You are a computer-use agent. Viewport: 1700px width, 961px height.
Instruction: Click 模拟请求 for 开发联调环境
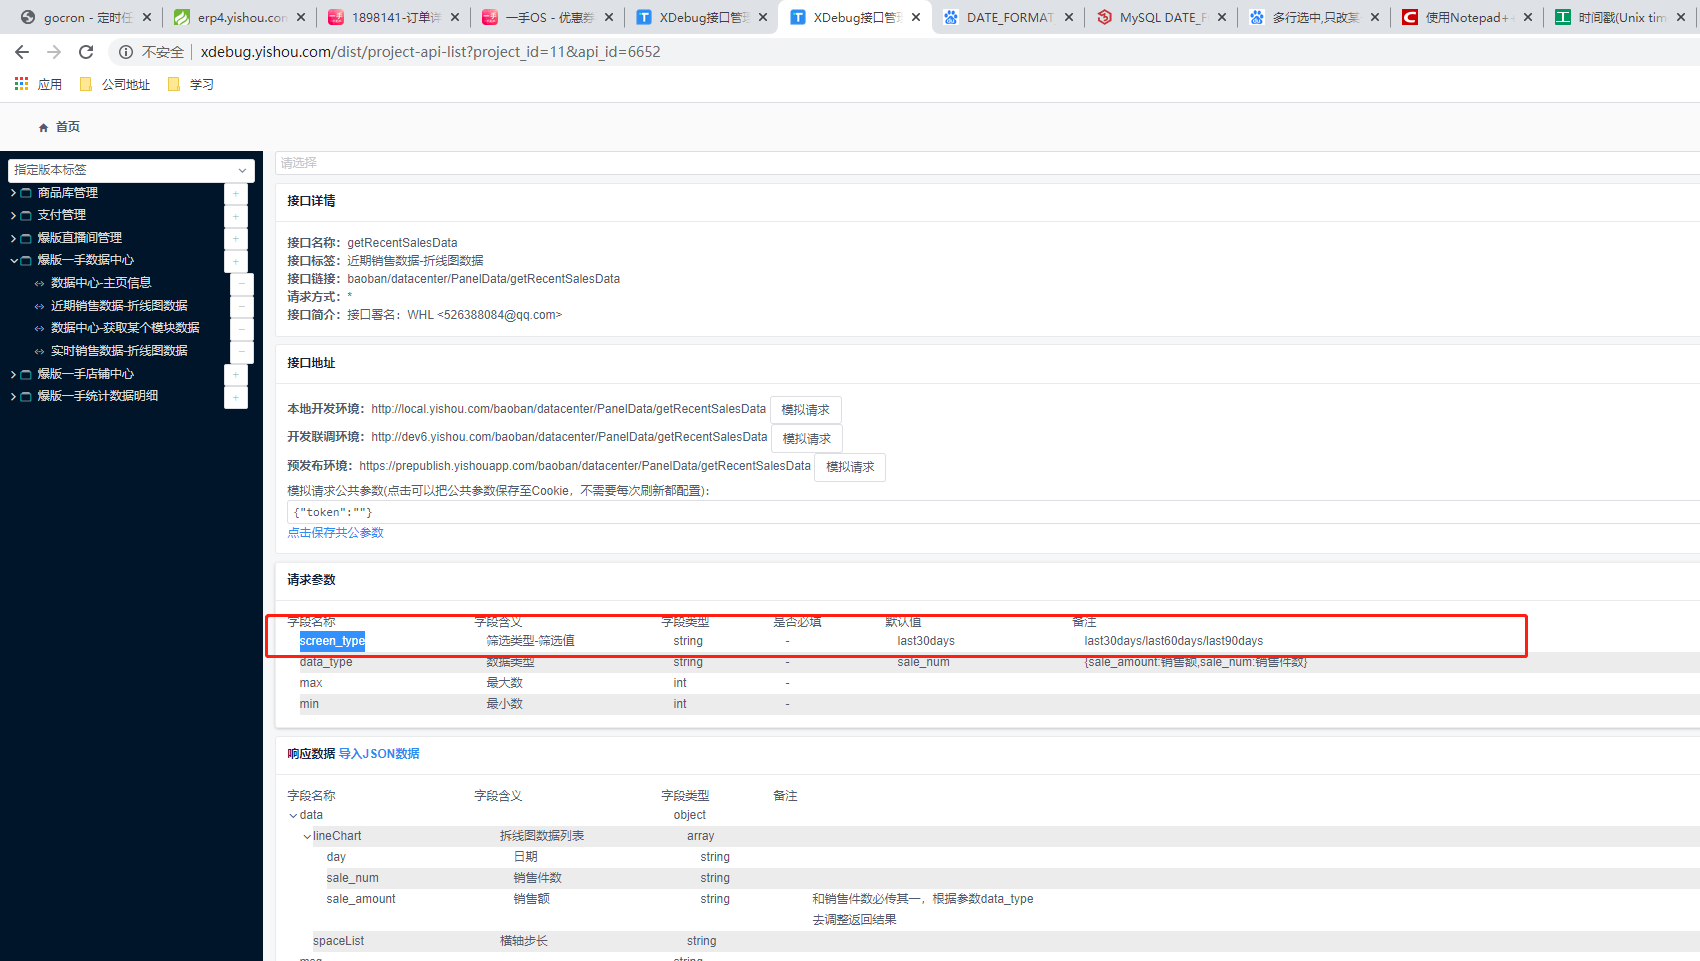[807, 439]
